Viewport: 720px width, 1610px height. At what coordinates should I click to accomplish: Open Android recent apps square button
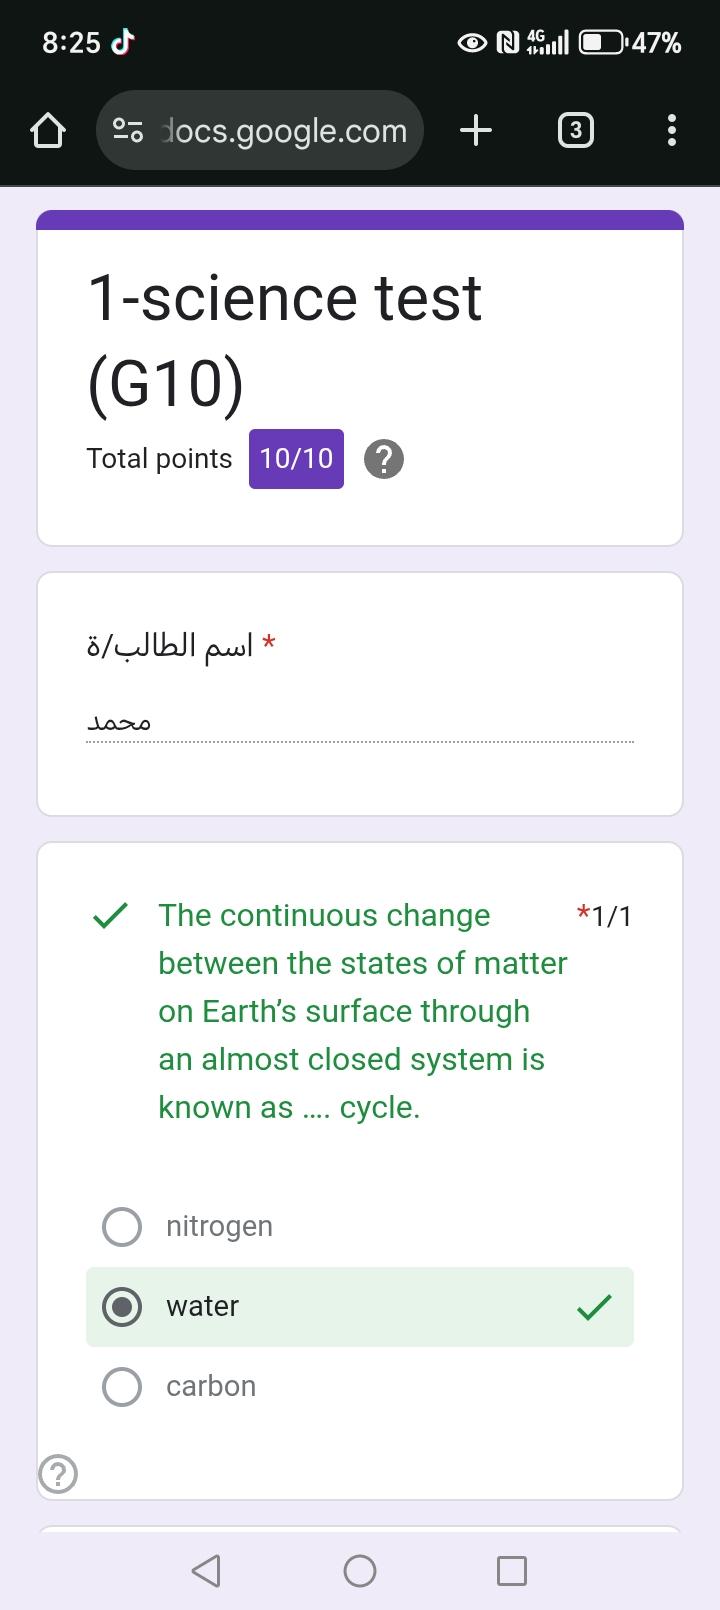point(511,1571)
